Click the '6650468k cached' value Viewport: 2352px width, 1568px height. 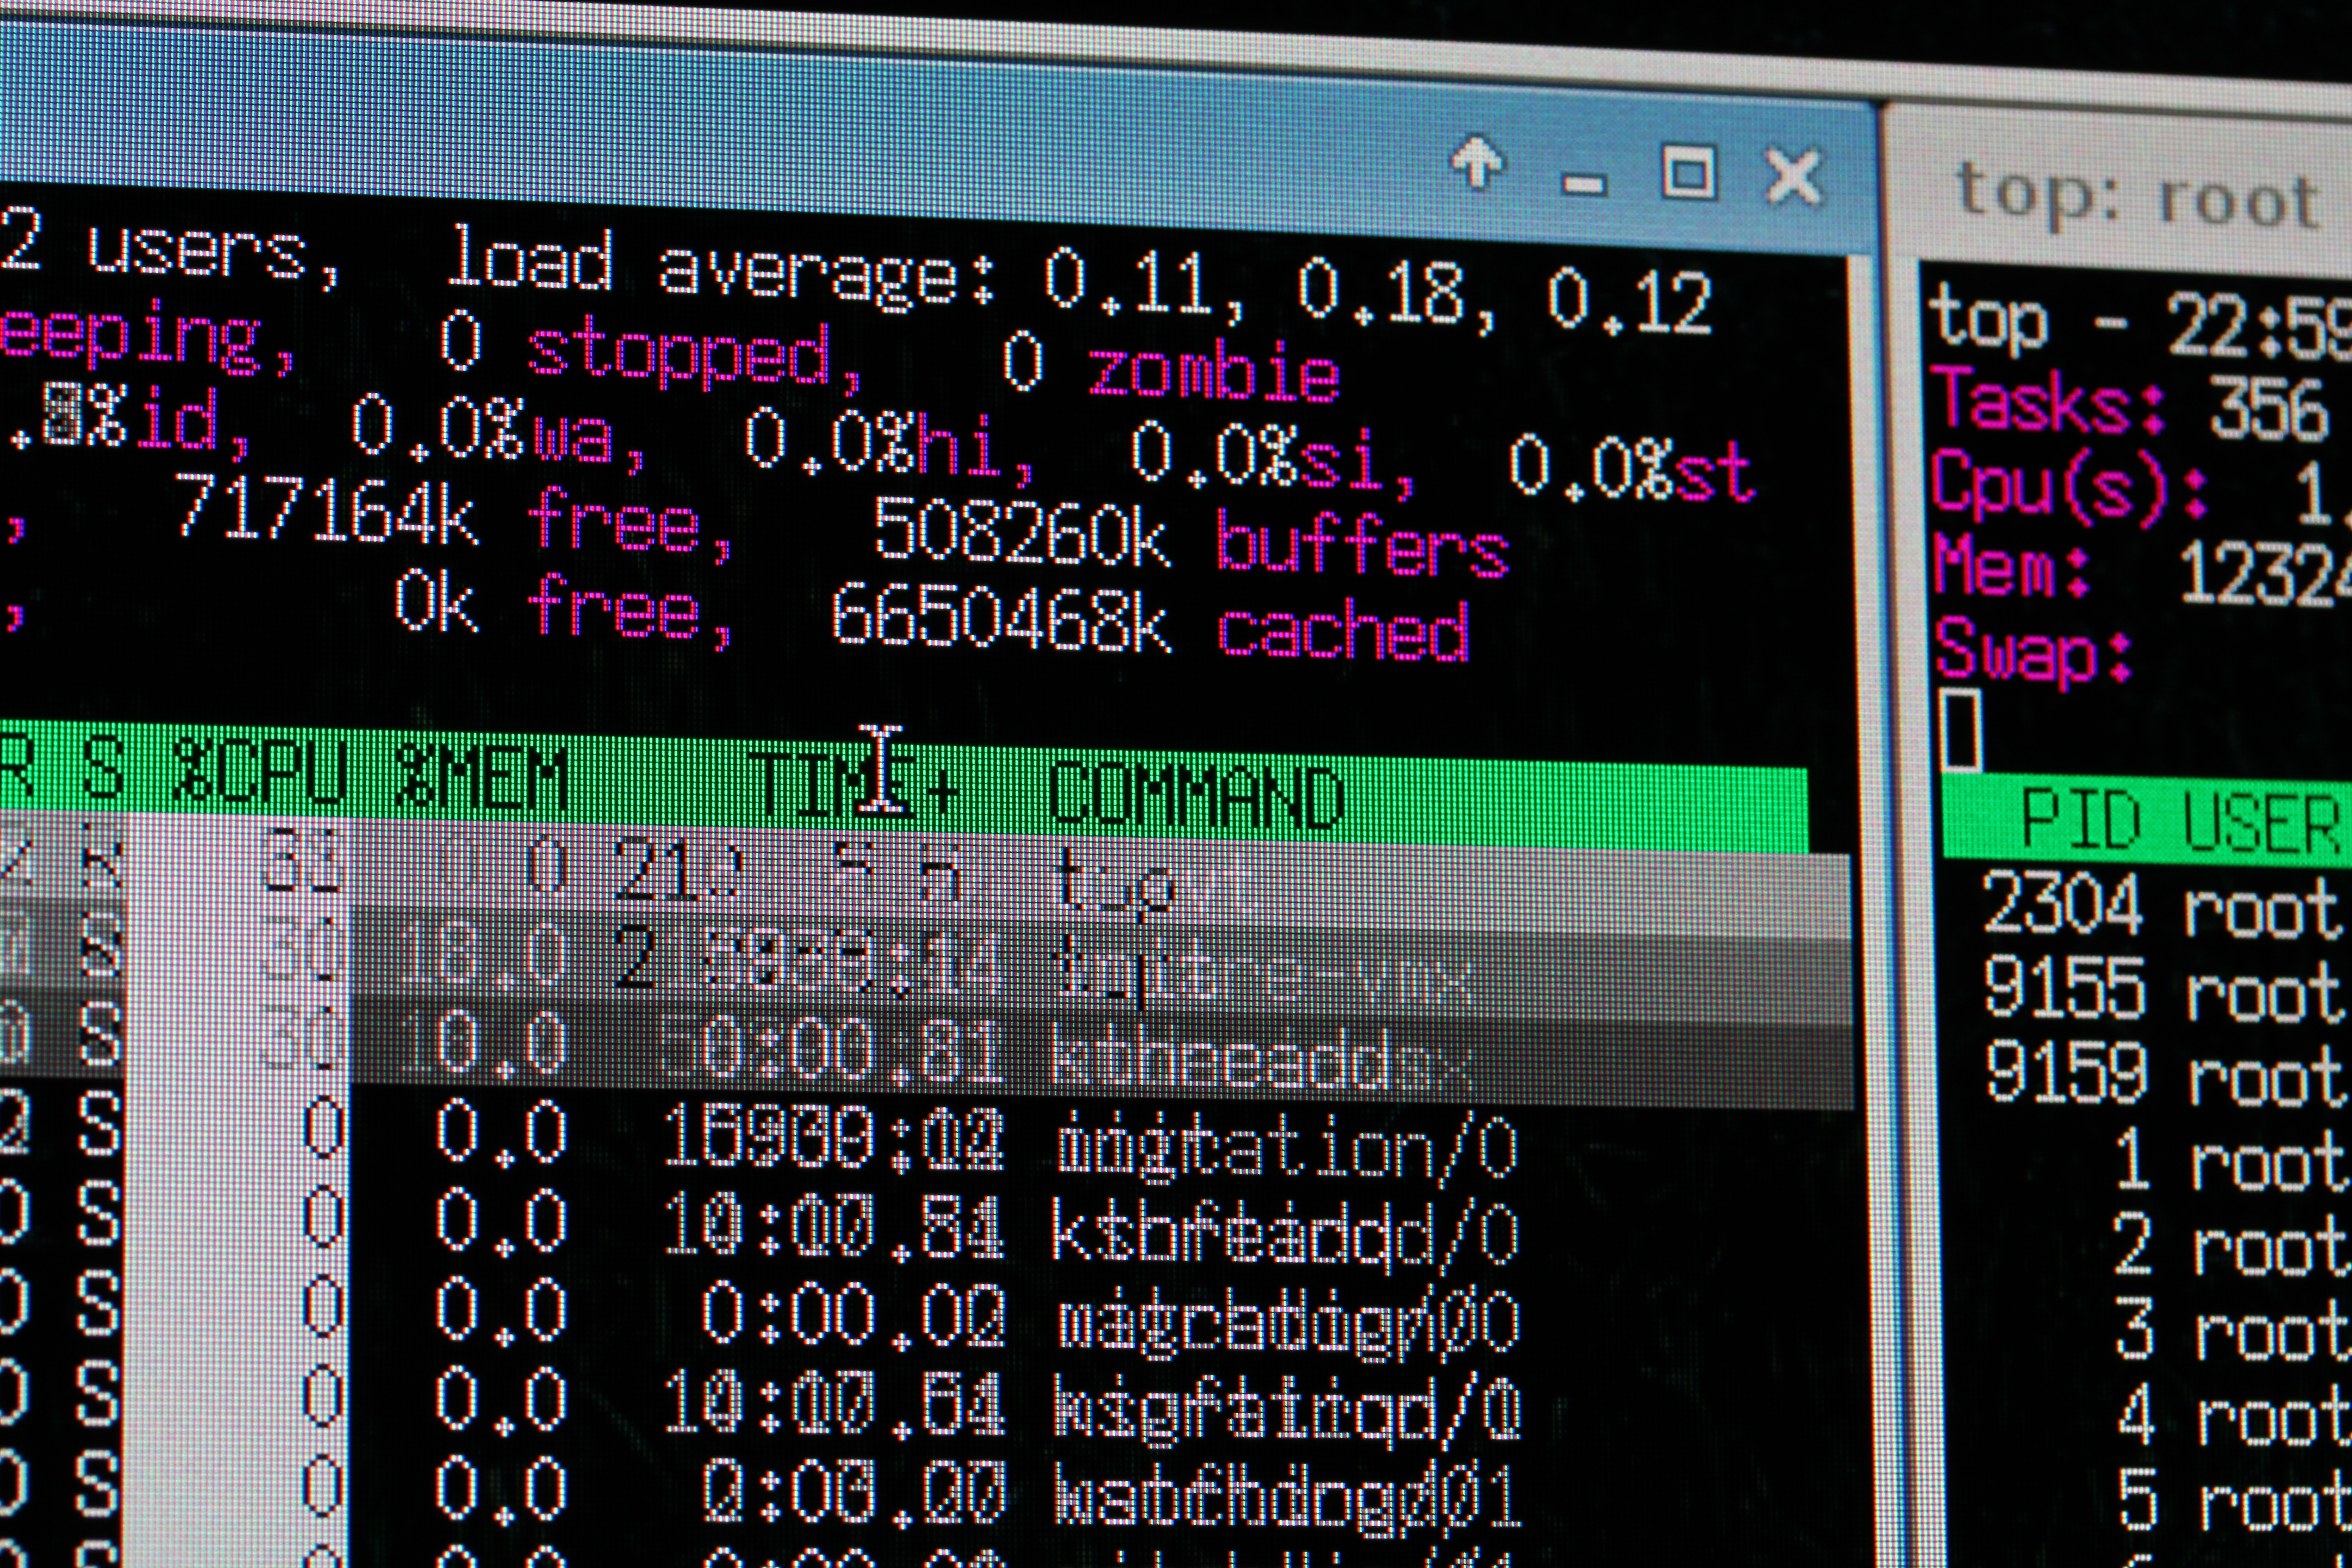click(1150, 624)
